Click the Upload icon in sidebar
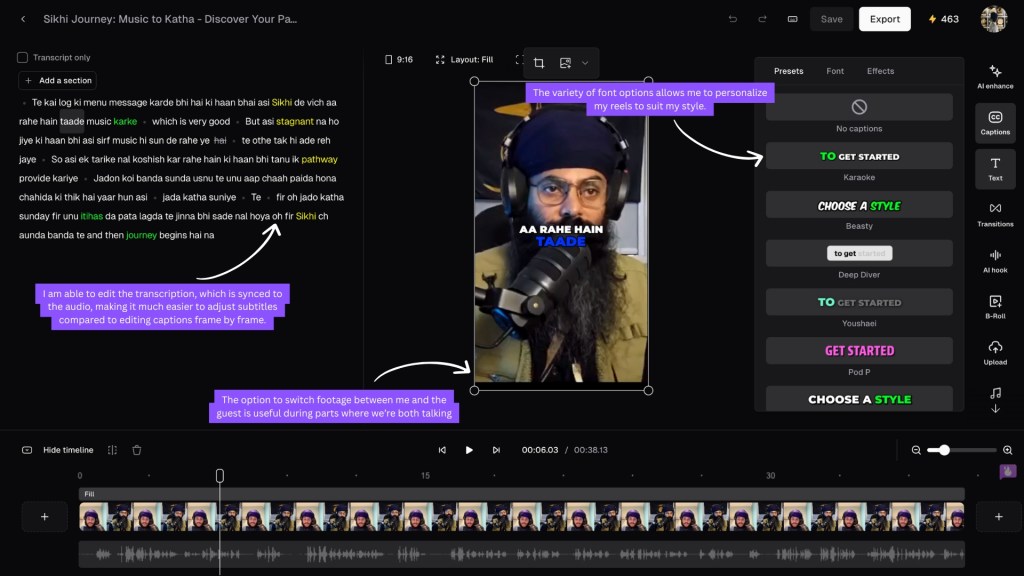 point(994,352)
